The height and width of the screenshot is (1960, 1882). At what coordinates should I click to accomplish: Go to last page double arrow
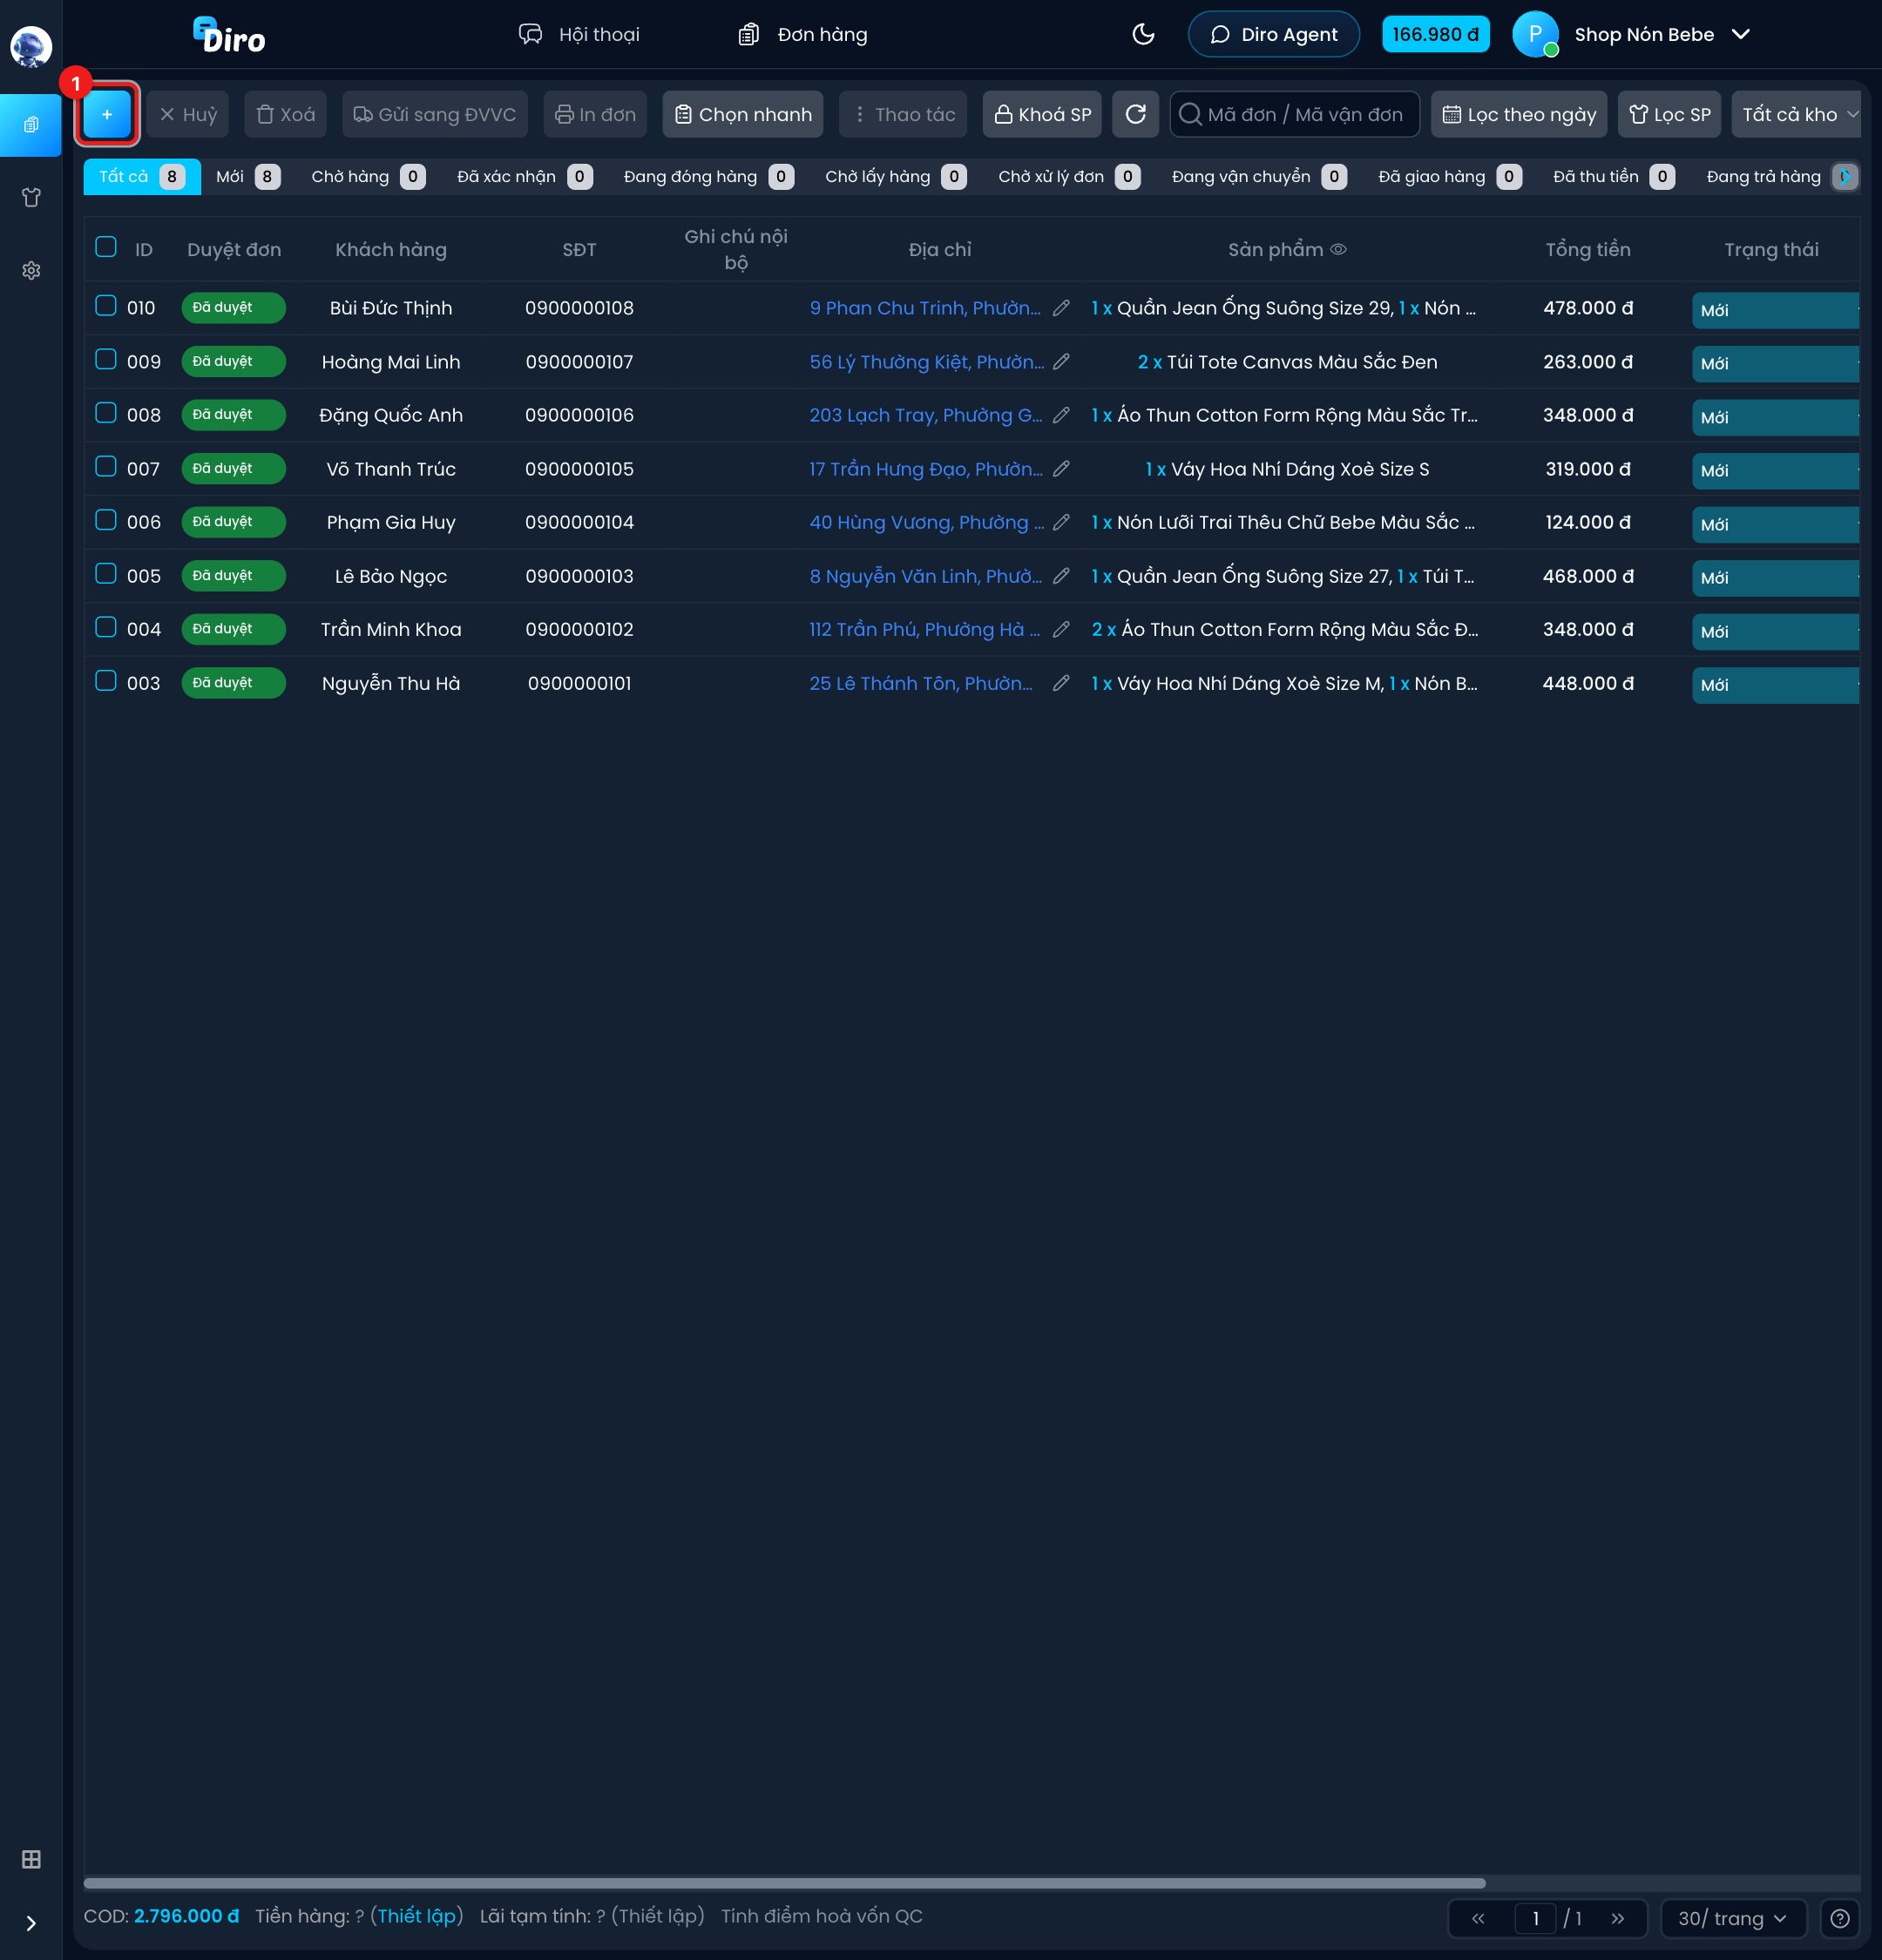[x=1617, y=1918]
